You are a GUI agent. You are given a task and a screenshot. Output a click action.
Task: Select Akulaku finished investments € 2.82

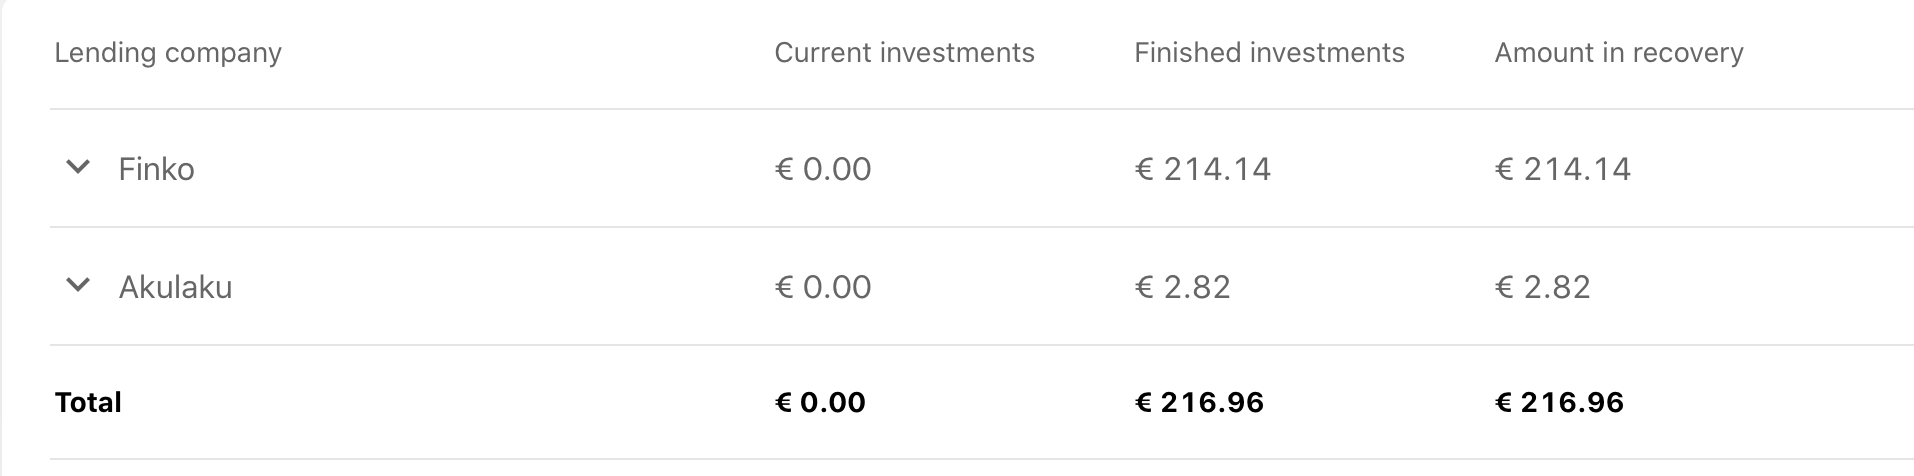[x=1183, y=287]
